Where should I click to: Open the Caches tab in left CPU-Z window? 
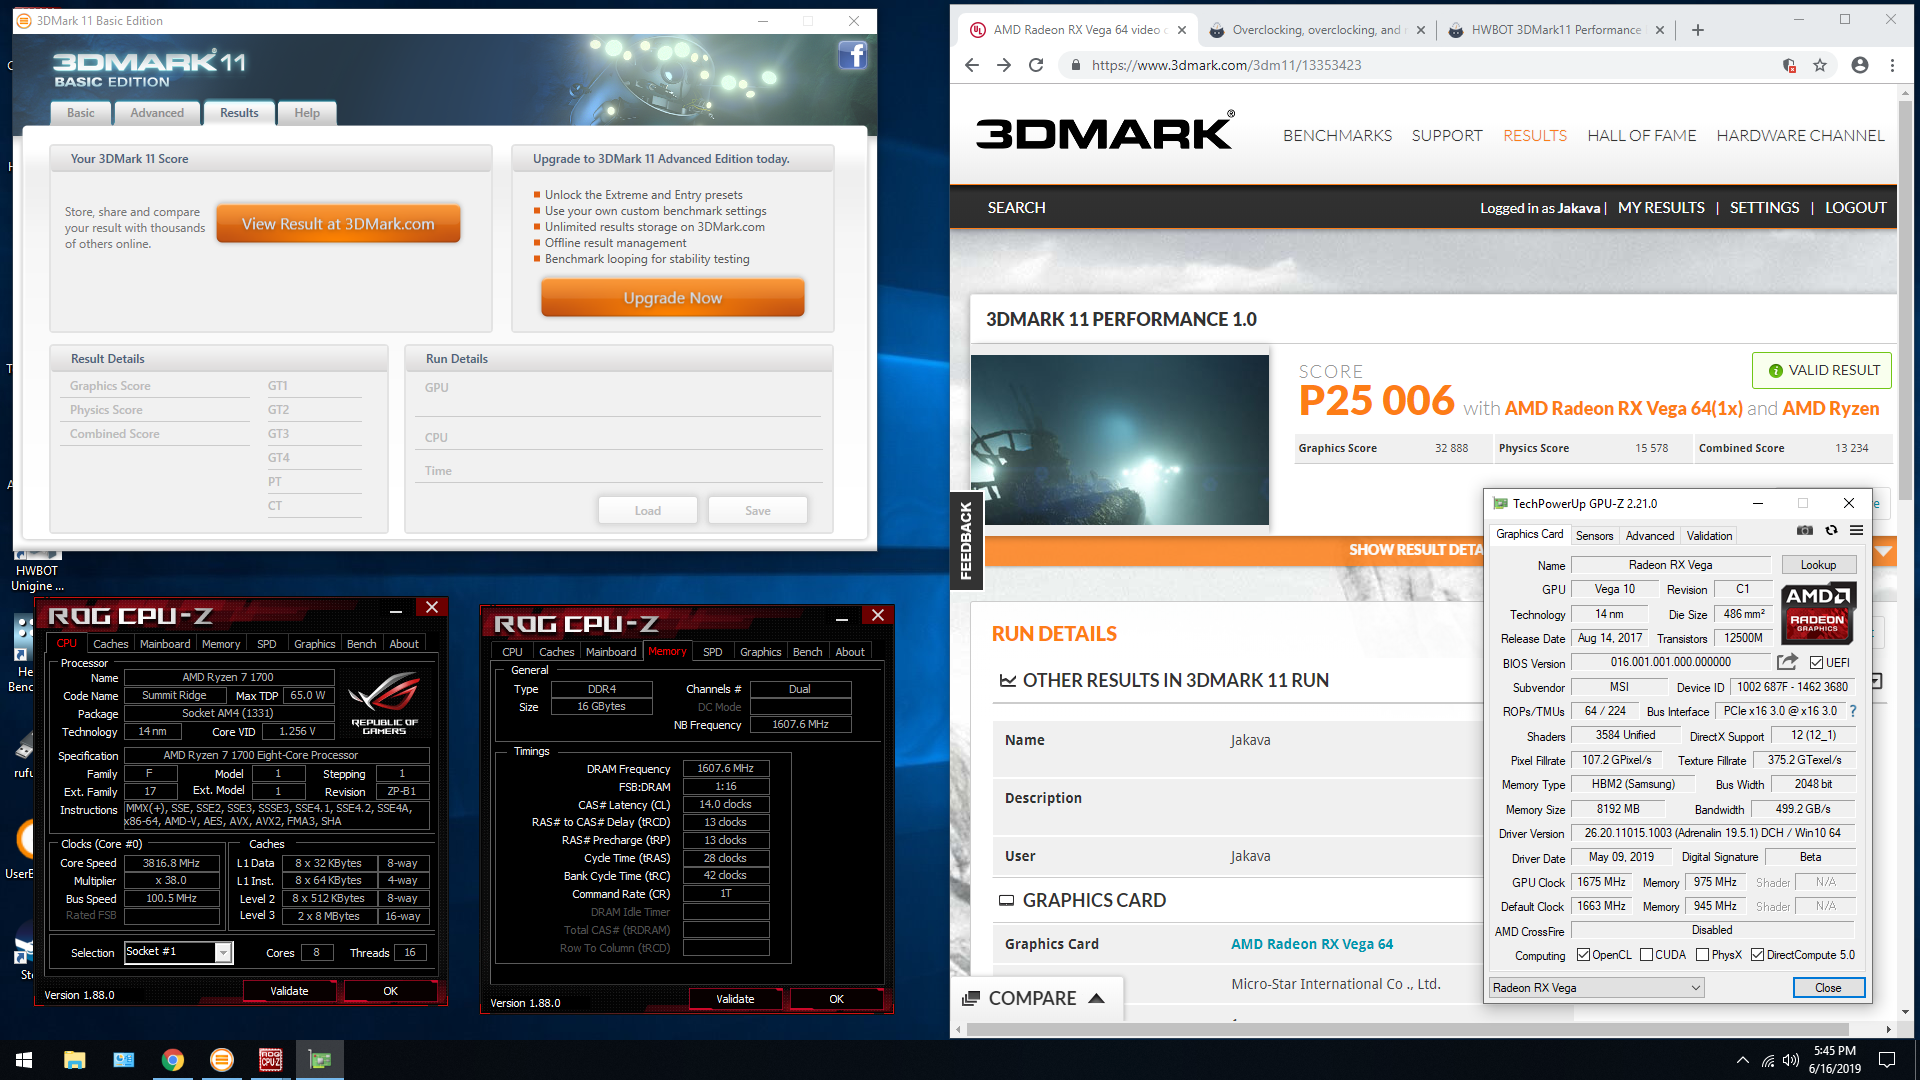(110, 644)
